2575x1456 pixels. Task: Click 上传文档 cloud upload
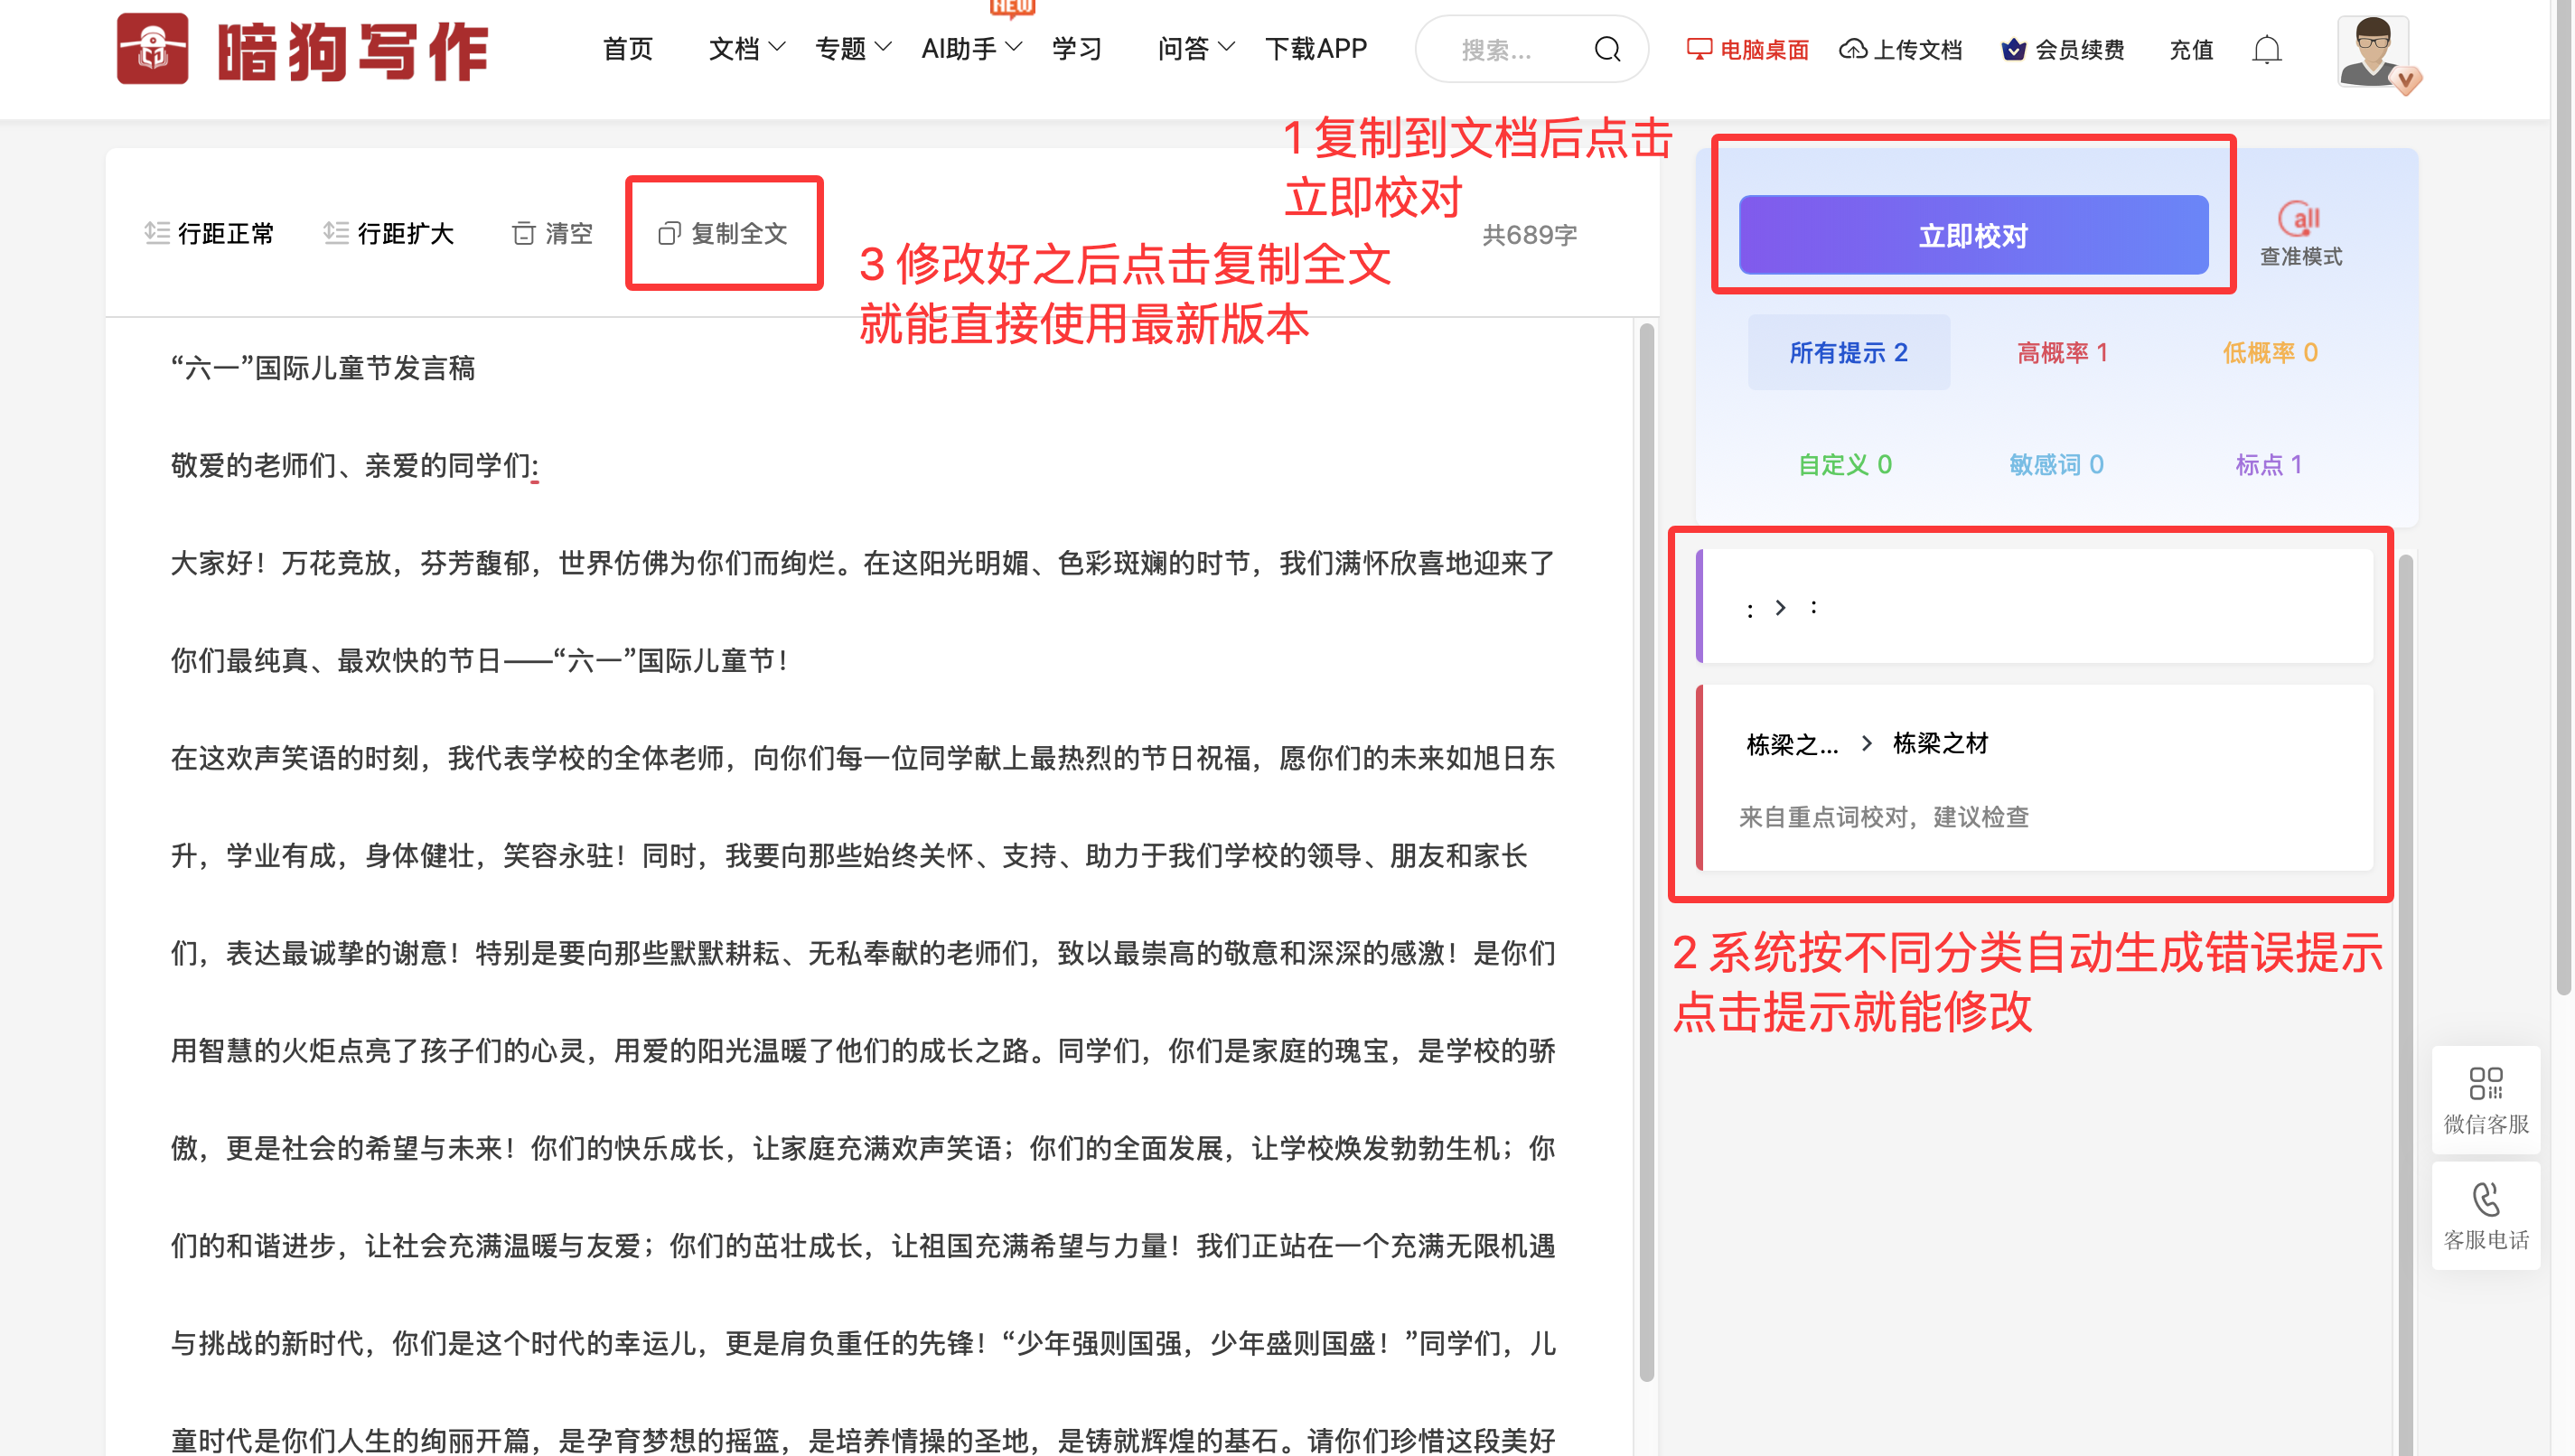(1900, 49)
